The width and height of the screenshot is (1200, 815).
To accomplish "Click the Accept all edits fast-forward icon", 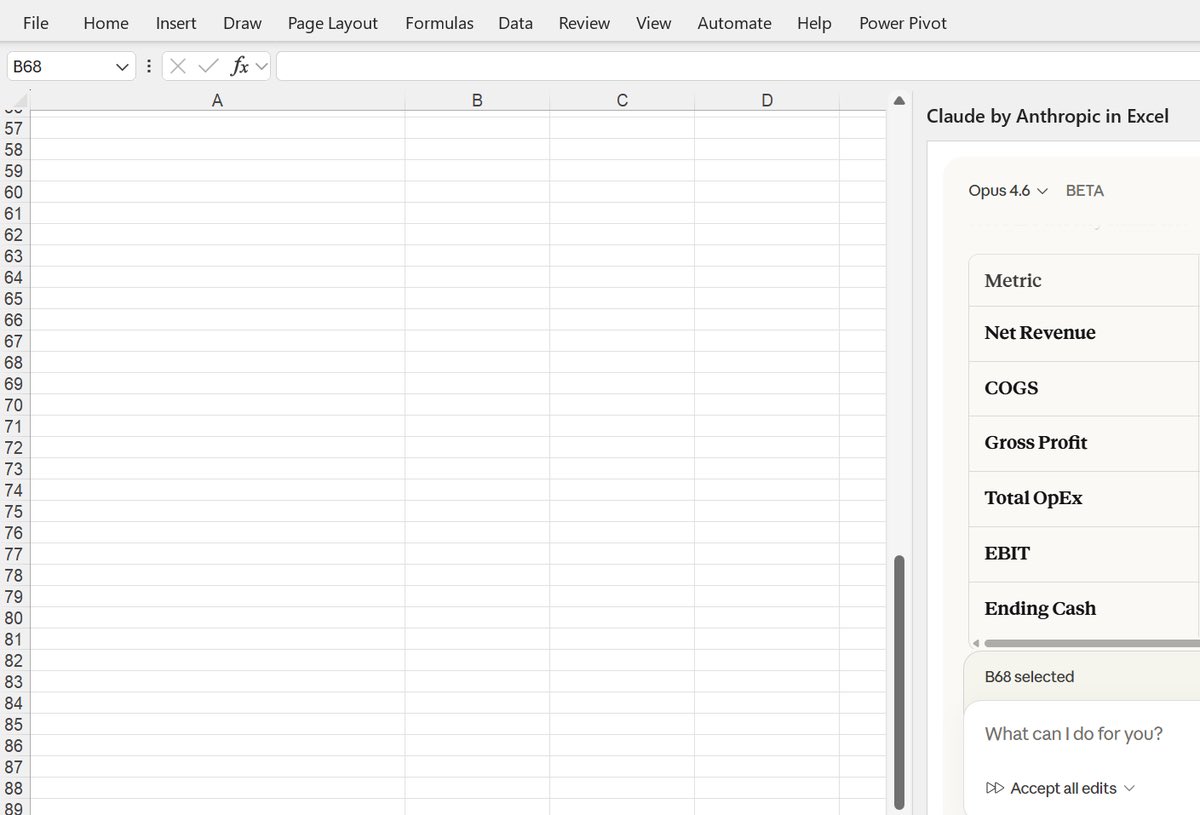I will (x=994, y=788).
